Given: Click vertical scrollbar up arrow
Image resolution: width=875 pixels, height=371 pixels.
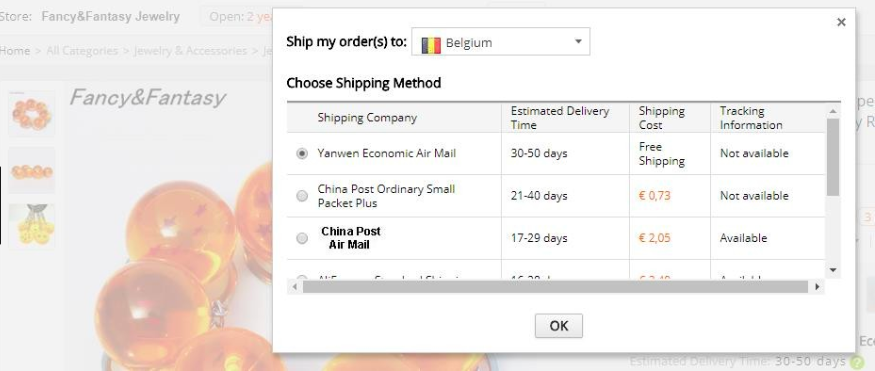Looking at the screenshot, I should pyautogui.click(x=833, y=111).
